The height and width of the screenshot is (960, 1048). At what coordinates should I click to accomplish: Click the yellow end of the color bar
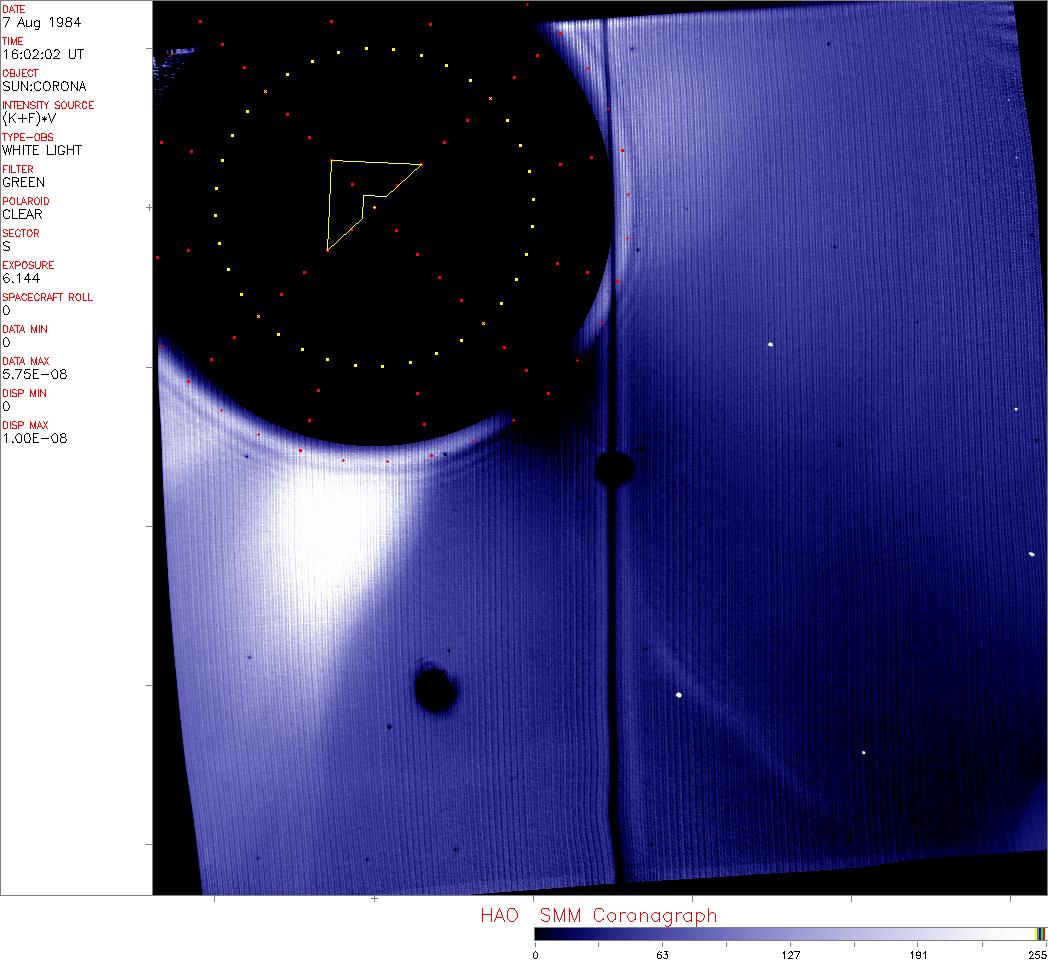point(1041,933)
